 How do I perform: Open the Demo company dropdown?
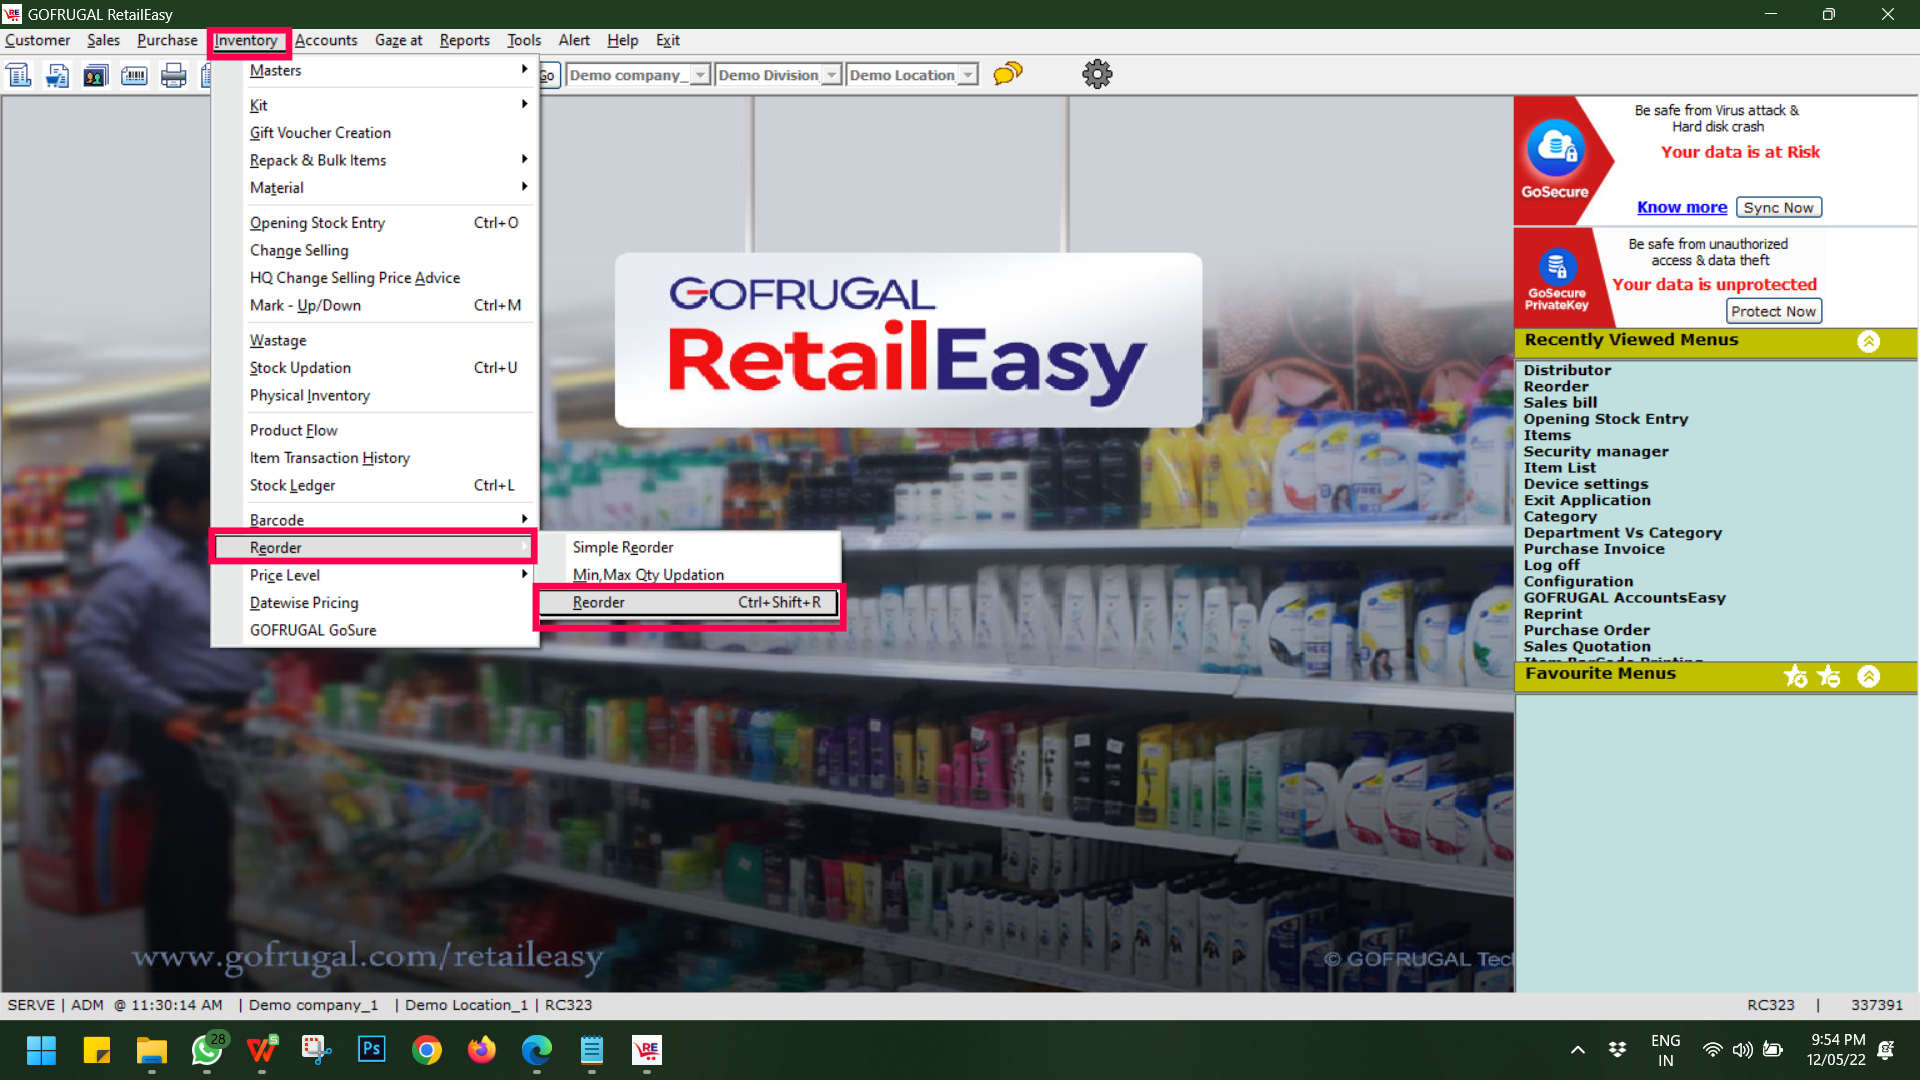tap(700, 75)
